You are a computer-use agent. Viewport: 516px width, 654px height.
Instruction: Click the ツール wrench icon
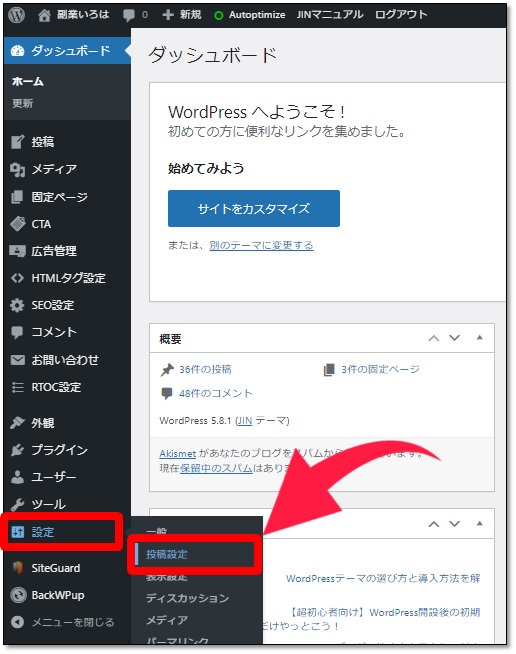pos(18,504)
